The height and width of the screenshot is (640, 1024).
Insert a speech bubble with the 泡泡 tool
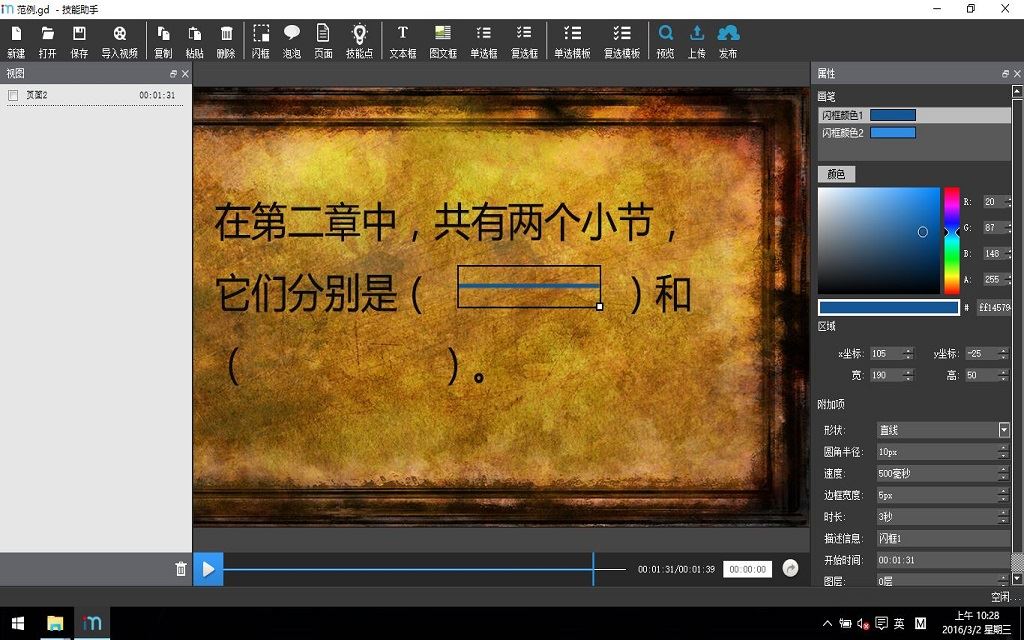point(292,41)
